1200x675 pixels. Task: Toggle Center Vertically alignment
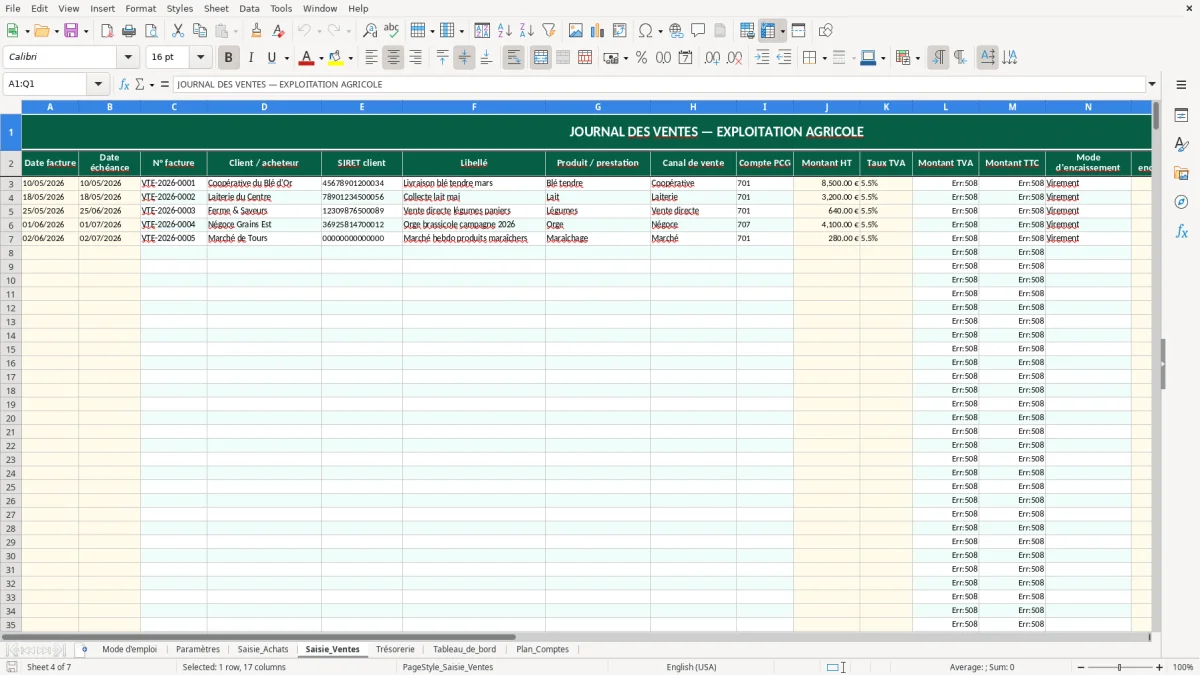464,58
